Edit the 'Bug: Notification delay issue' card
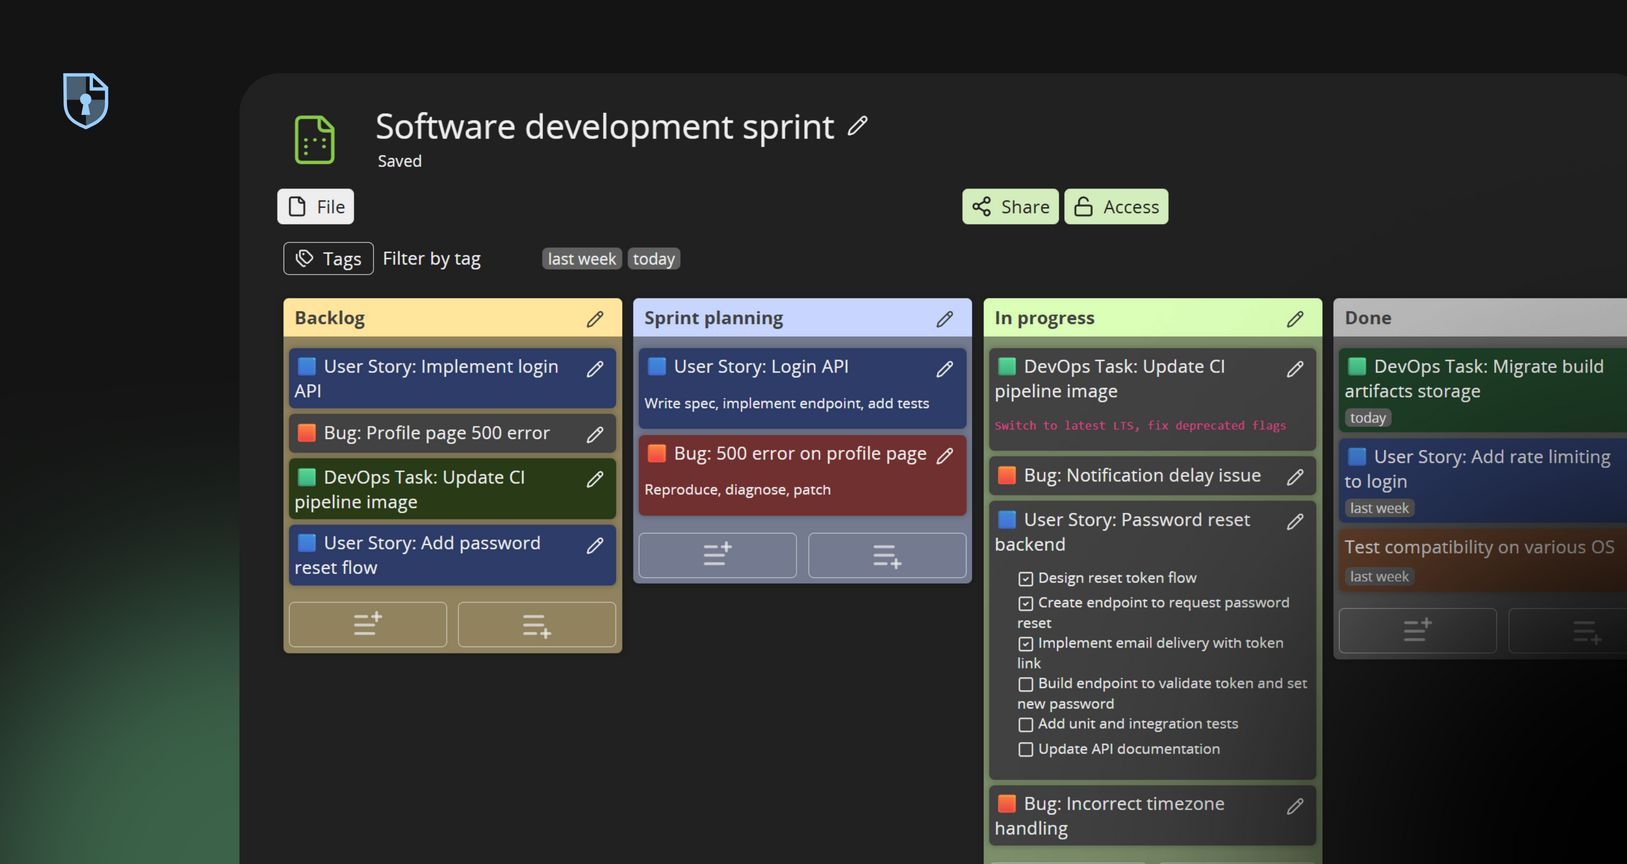Screen dimensions: 1627x864 click(x=1294, y=477)
